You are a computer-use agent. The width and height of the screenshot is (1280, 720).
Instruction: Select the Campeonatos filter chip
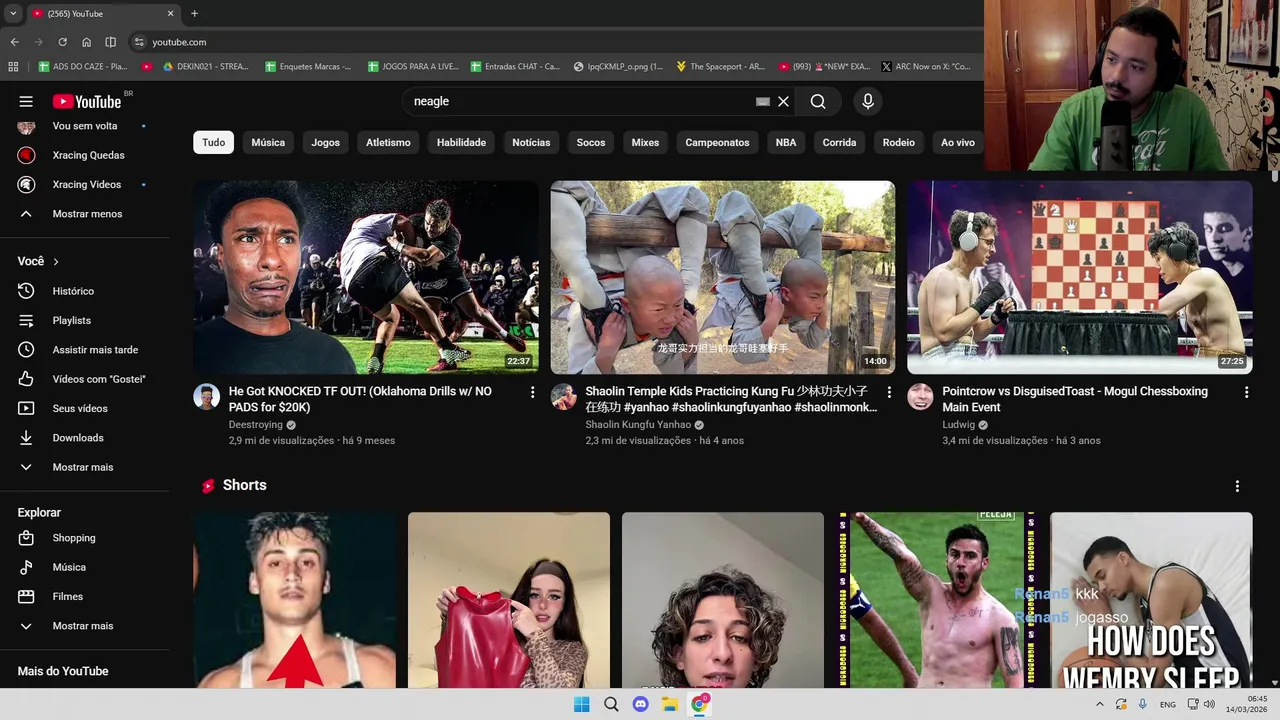717,142
